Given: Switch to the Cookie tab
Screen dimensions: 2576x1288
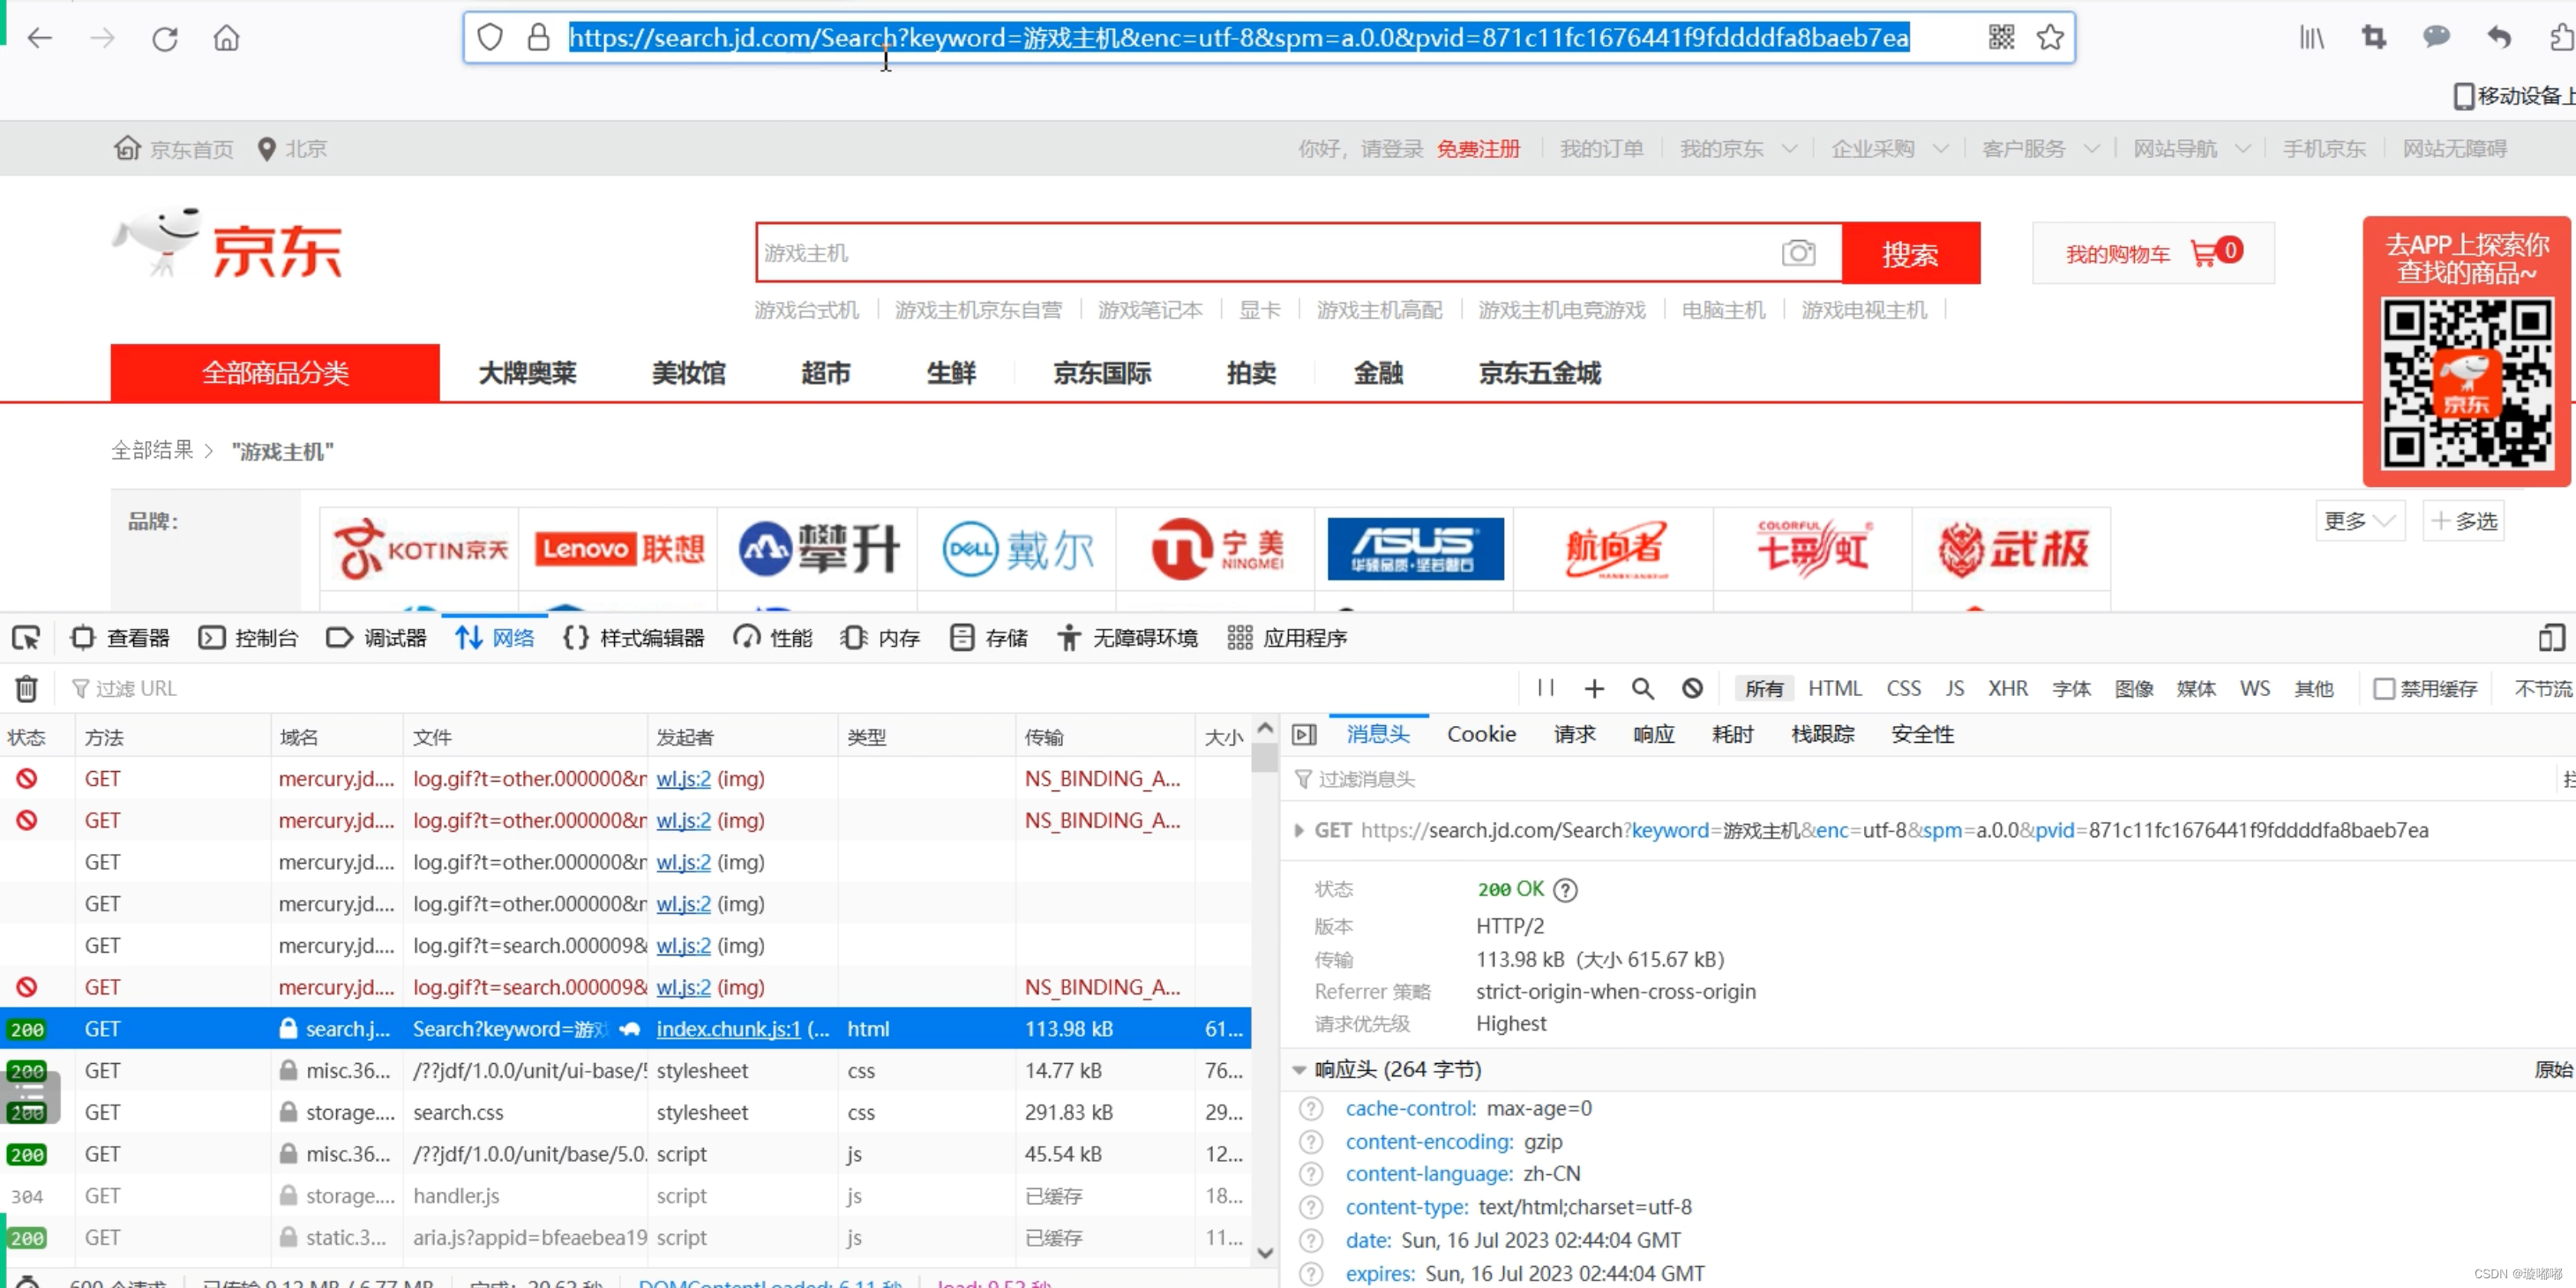Looking at the screenshot, I should (1481, 735).
